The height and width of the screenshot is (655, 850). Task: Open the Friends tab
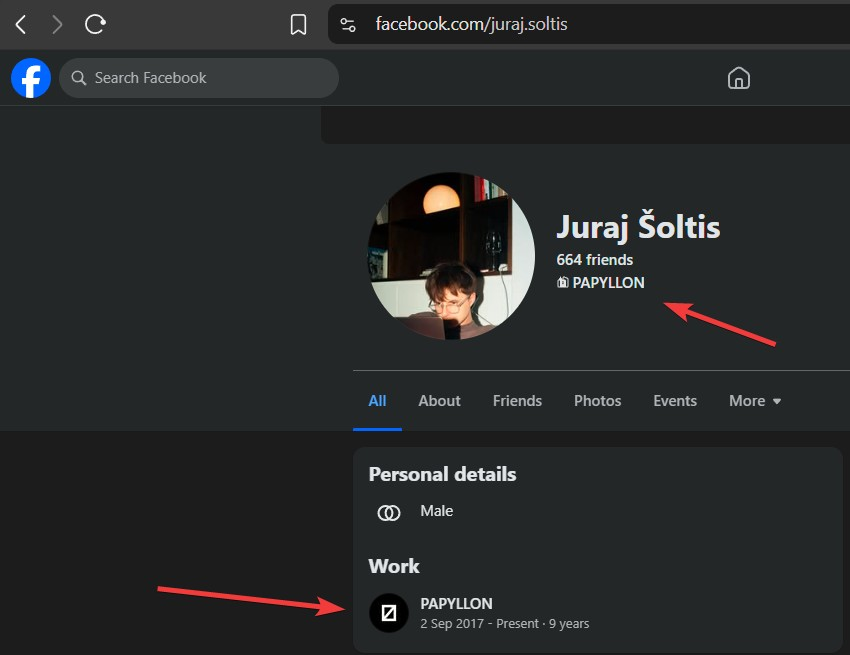[517, 401]
